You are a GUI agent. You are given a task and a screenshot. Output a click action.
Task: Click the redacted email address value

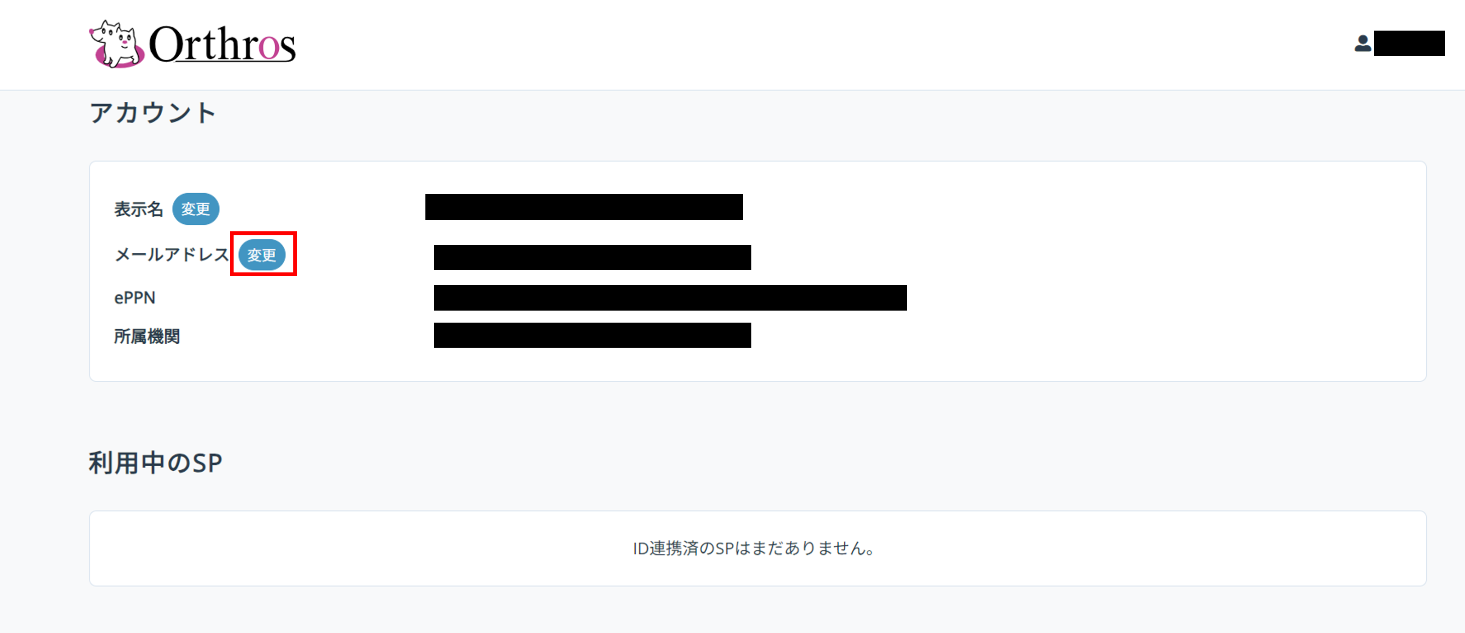pyautogui.click(x=592, y=257)
